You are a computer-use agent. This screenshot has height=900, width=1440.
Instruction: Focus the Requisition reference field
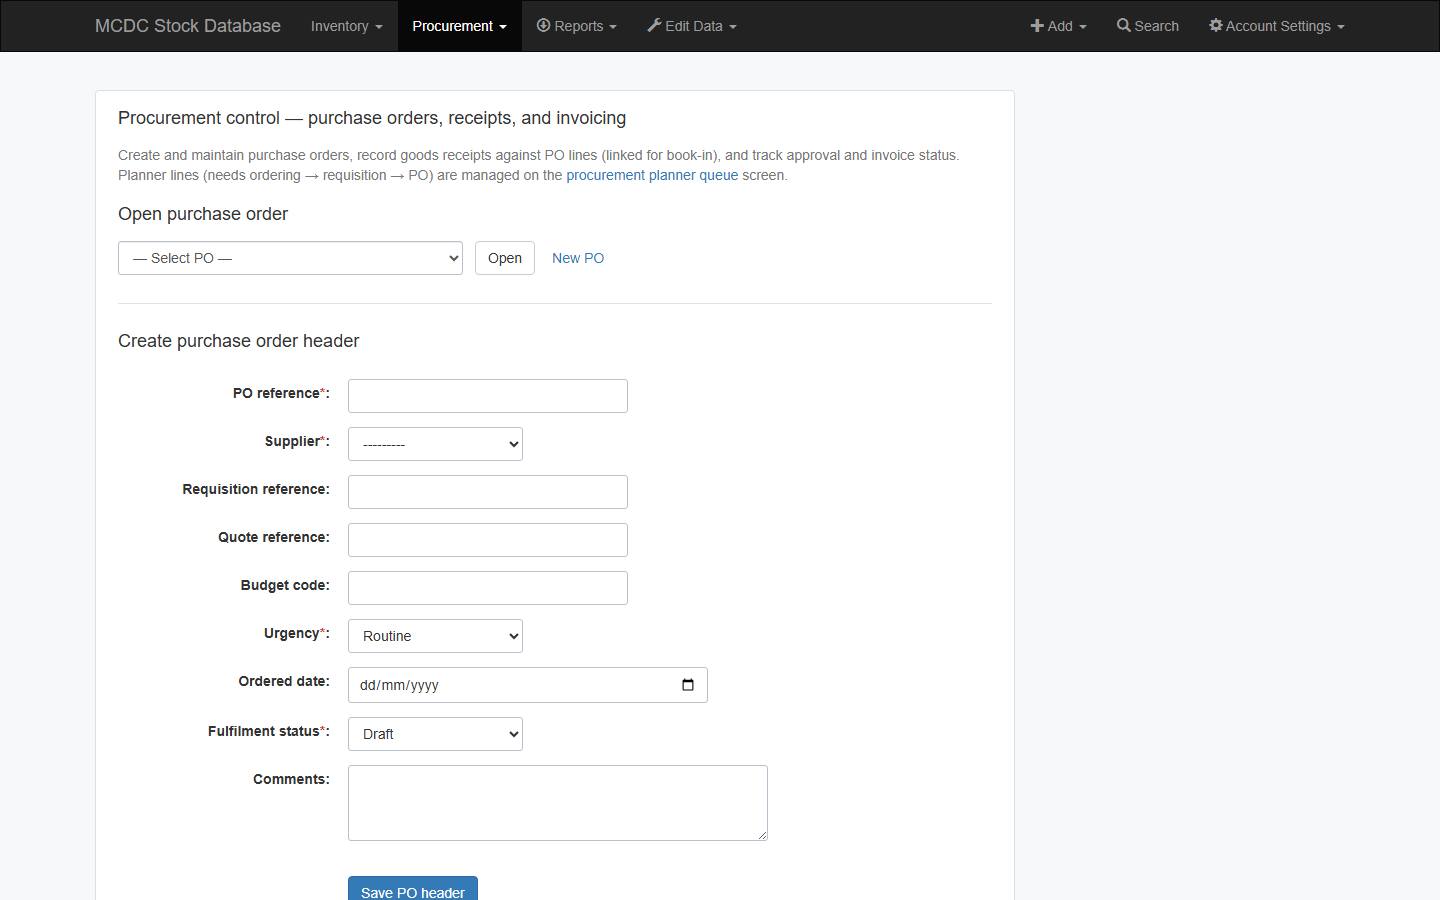point(488,492)
